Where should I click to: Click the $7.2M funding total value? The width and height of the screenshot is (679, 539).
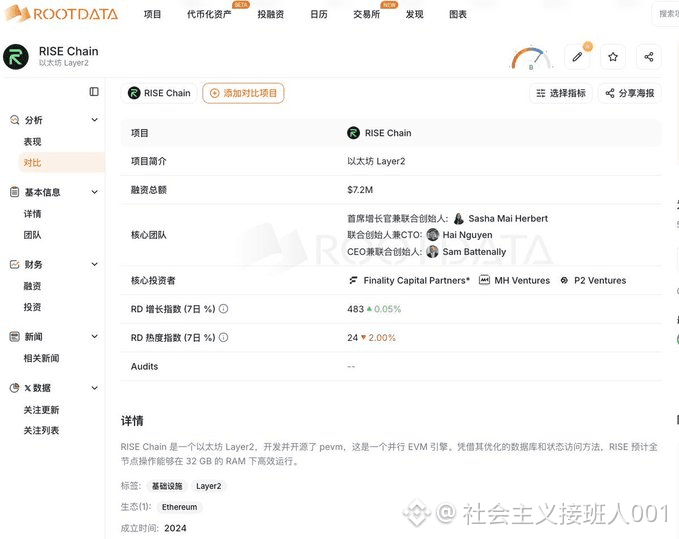click(360, 190)
